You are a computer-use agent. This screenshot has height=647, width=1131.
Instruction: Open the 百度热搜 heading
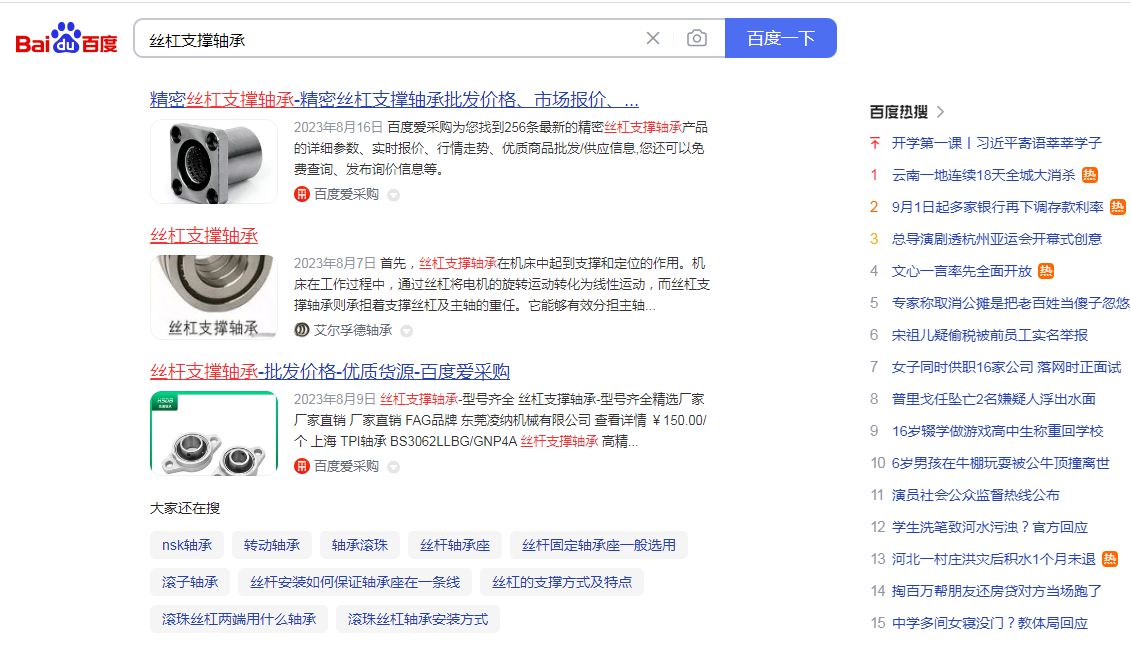899,112
